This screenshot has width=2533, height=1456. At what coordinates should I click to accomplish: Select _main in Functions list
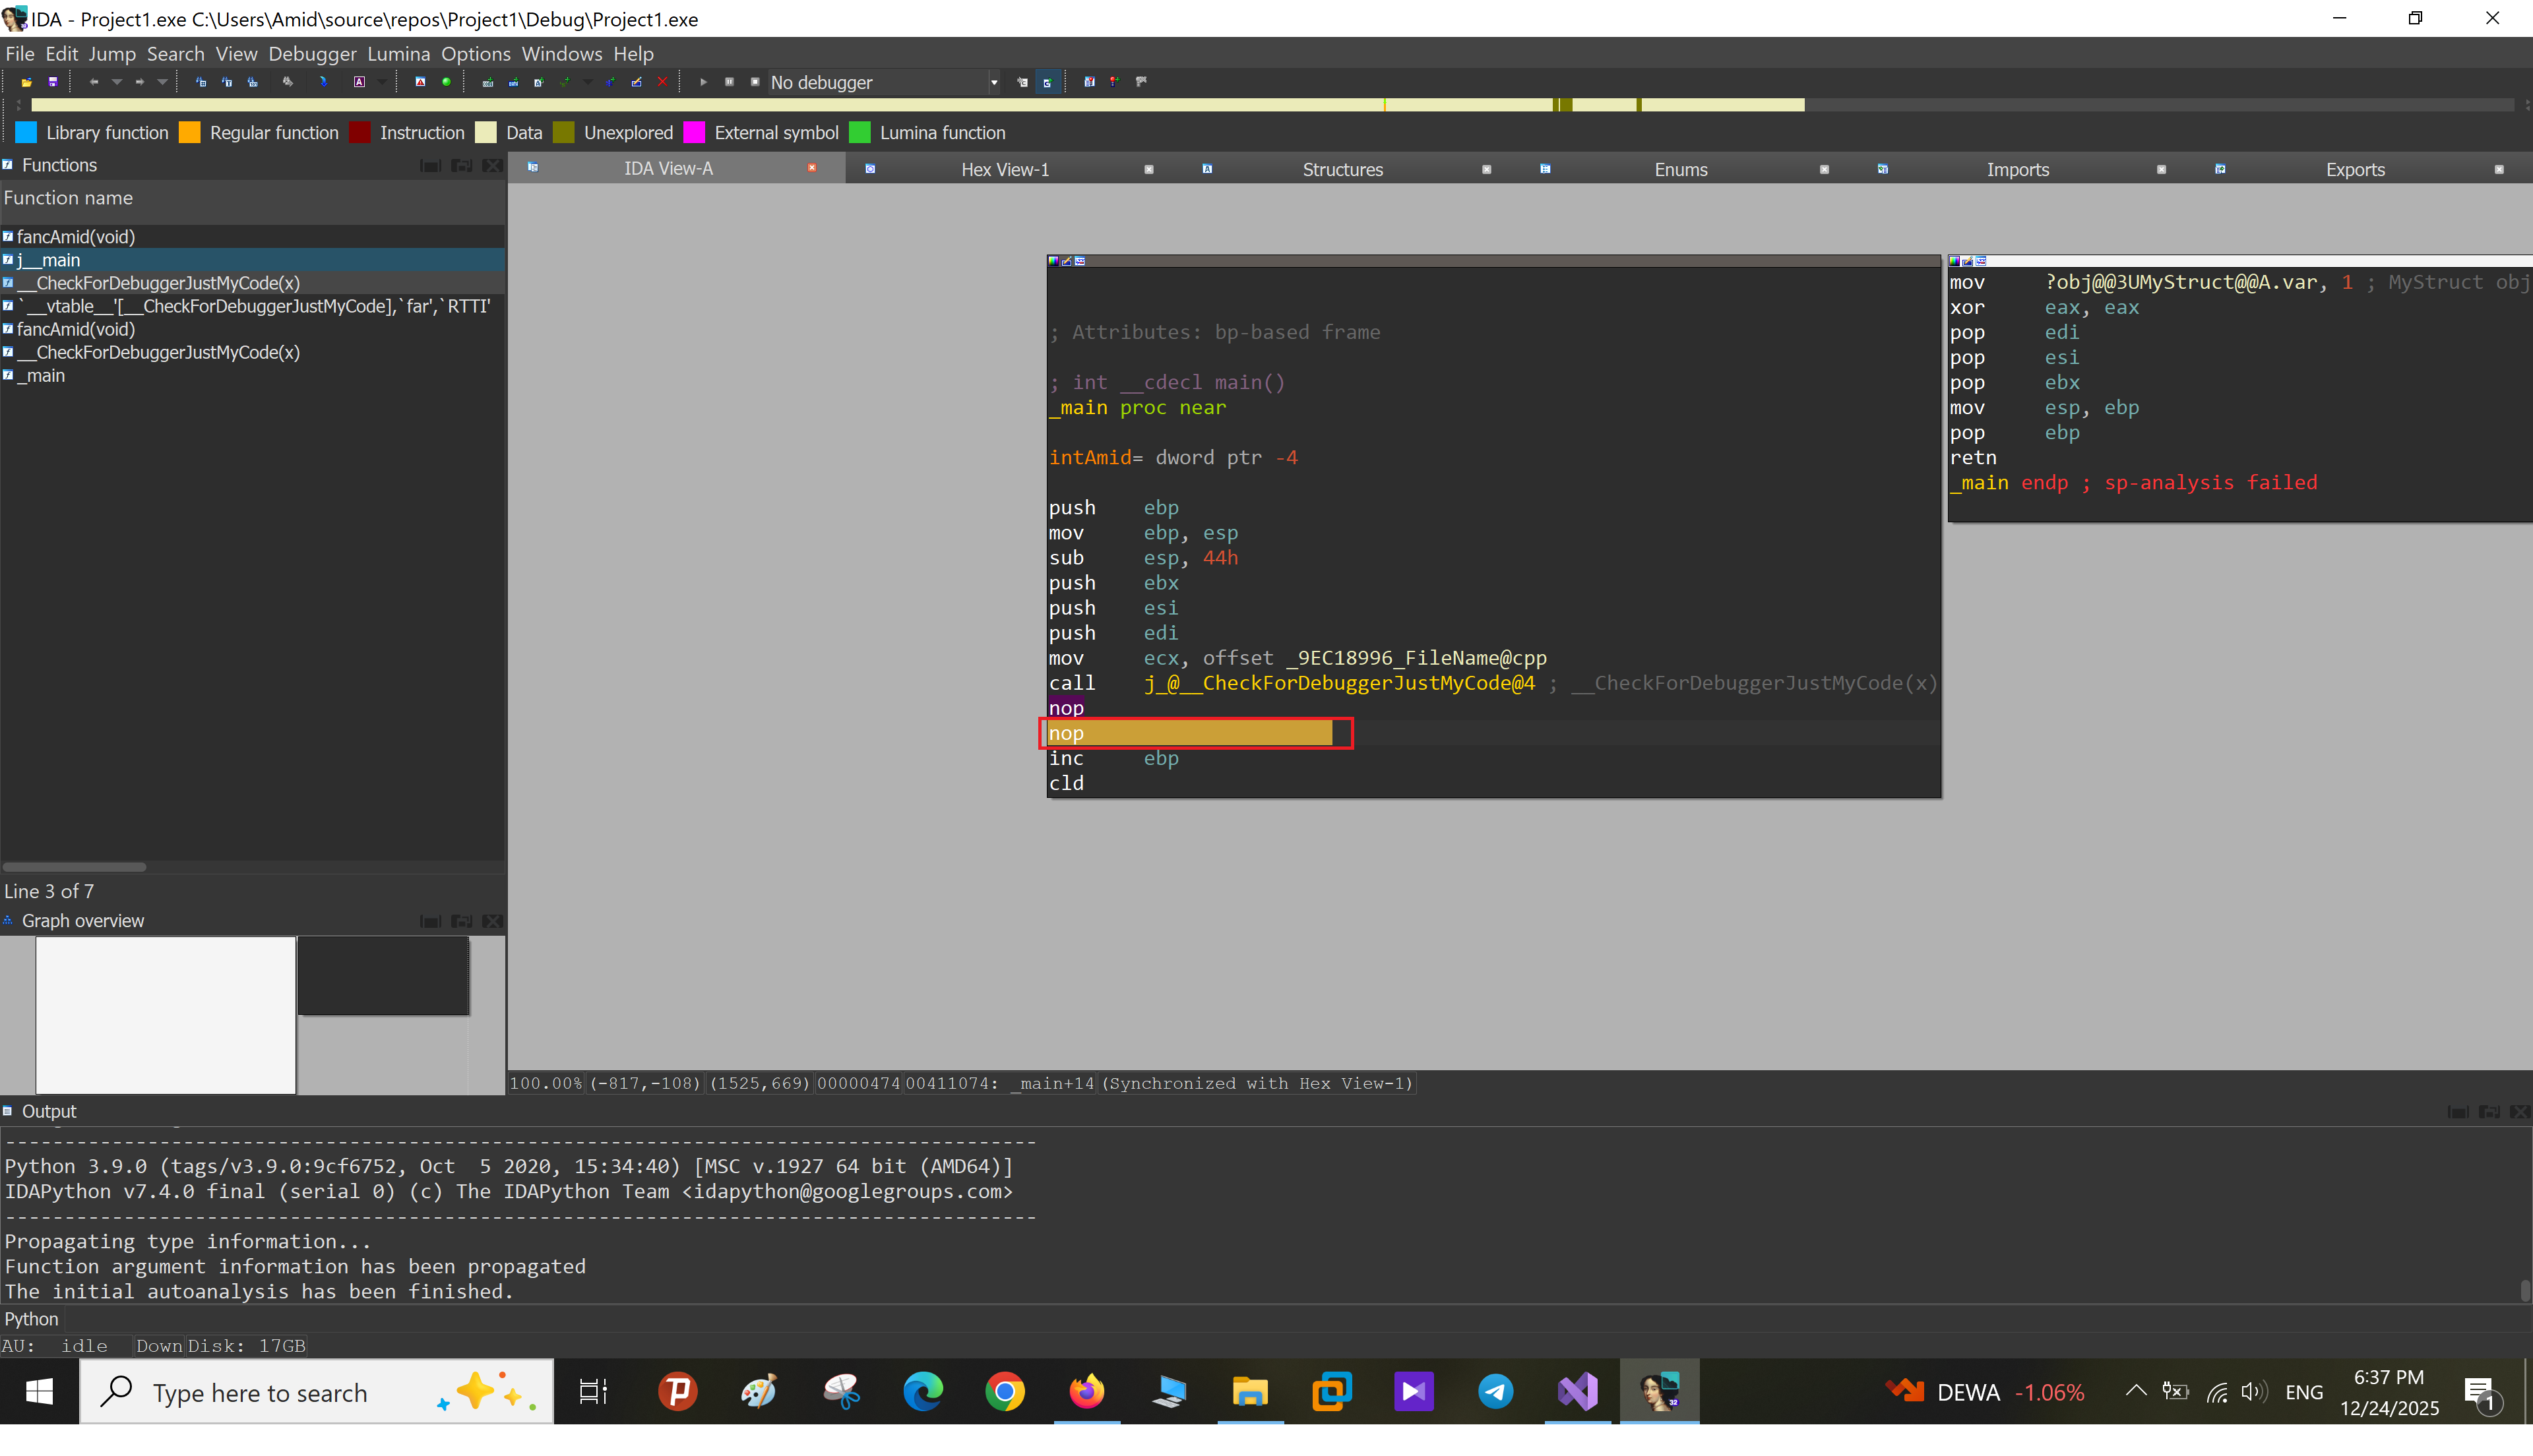pyautogui.click(x=41, y=375)
